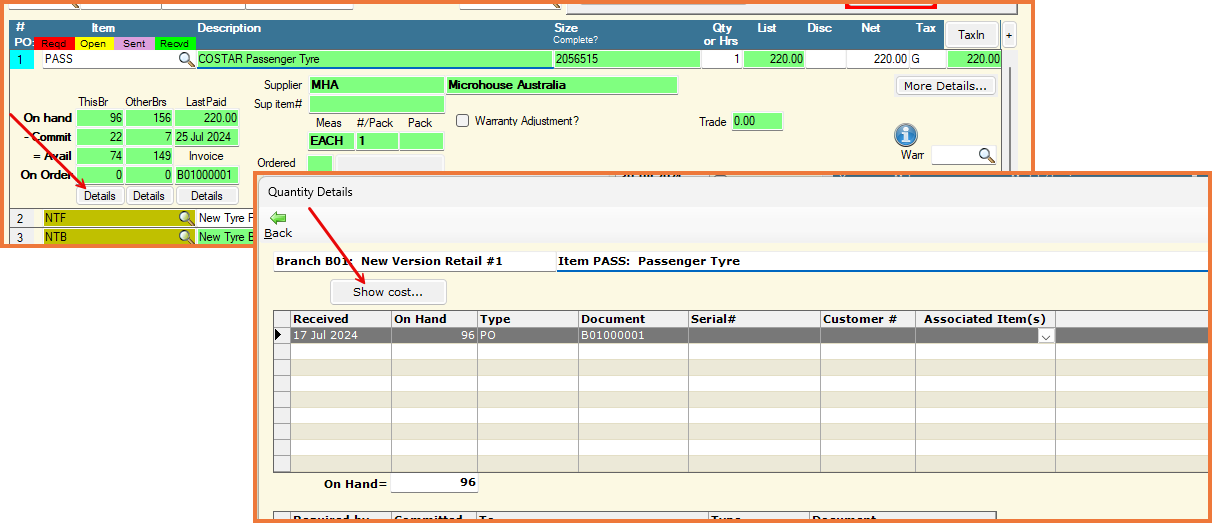Click the Qty field on line 1
This screenshot has width=1212, height=523.
(721, 60)
